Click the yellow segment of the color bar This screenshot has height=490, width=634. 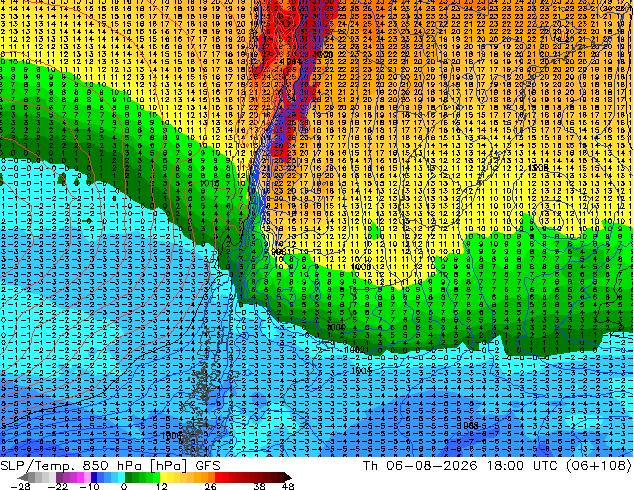click(170, 477)
